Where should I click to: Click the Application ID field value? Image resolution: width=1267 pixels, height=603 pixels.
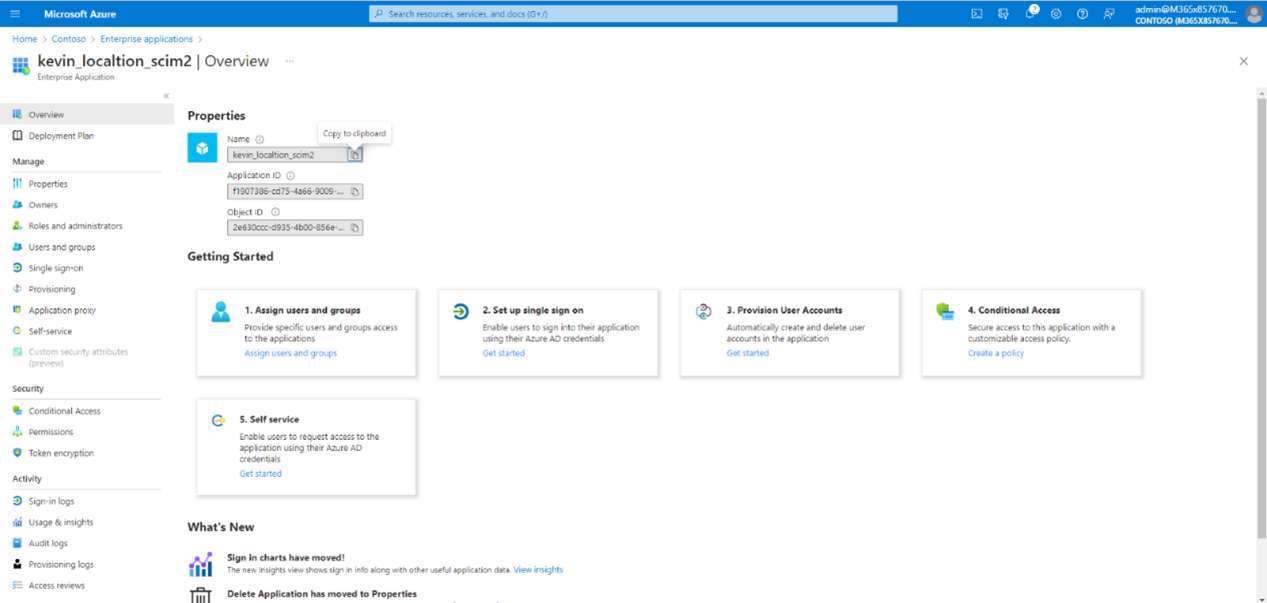pos(288,191)
